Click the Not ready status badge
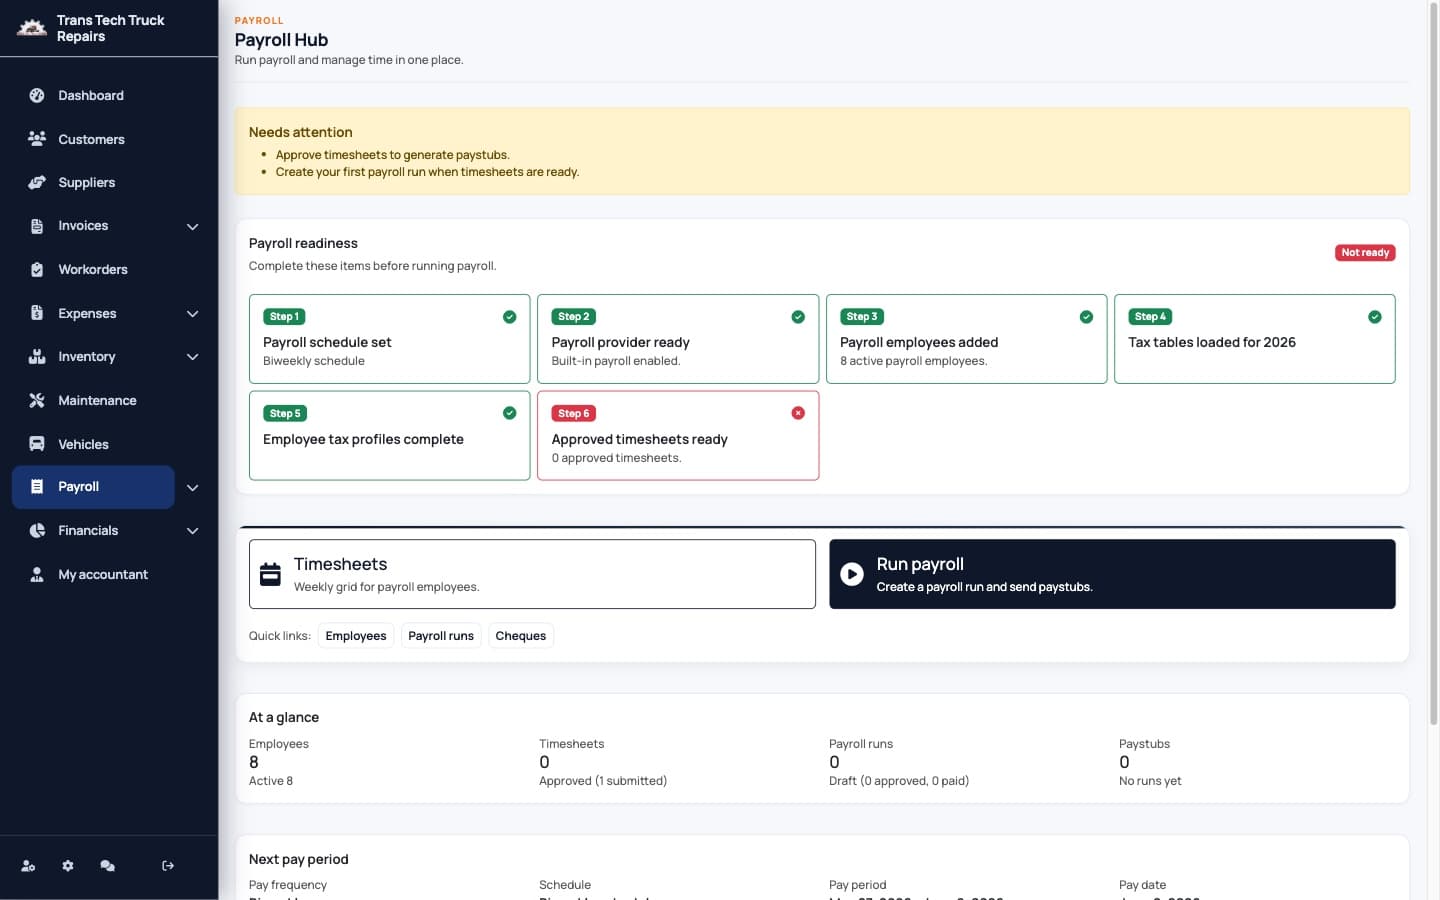 (1365, 253)
